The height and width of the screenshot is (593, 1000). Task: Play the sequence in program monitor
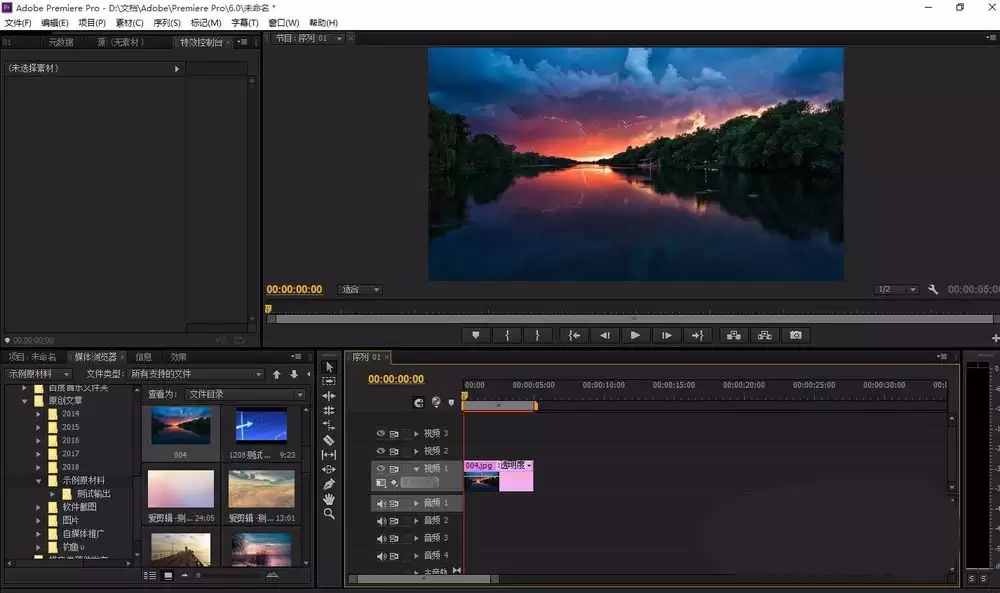click(x=635, y=335)
